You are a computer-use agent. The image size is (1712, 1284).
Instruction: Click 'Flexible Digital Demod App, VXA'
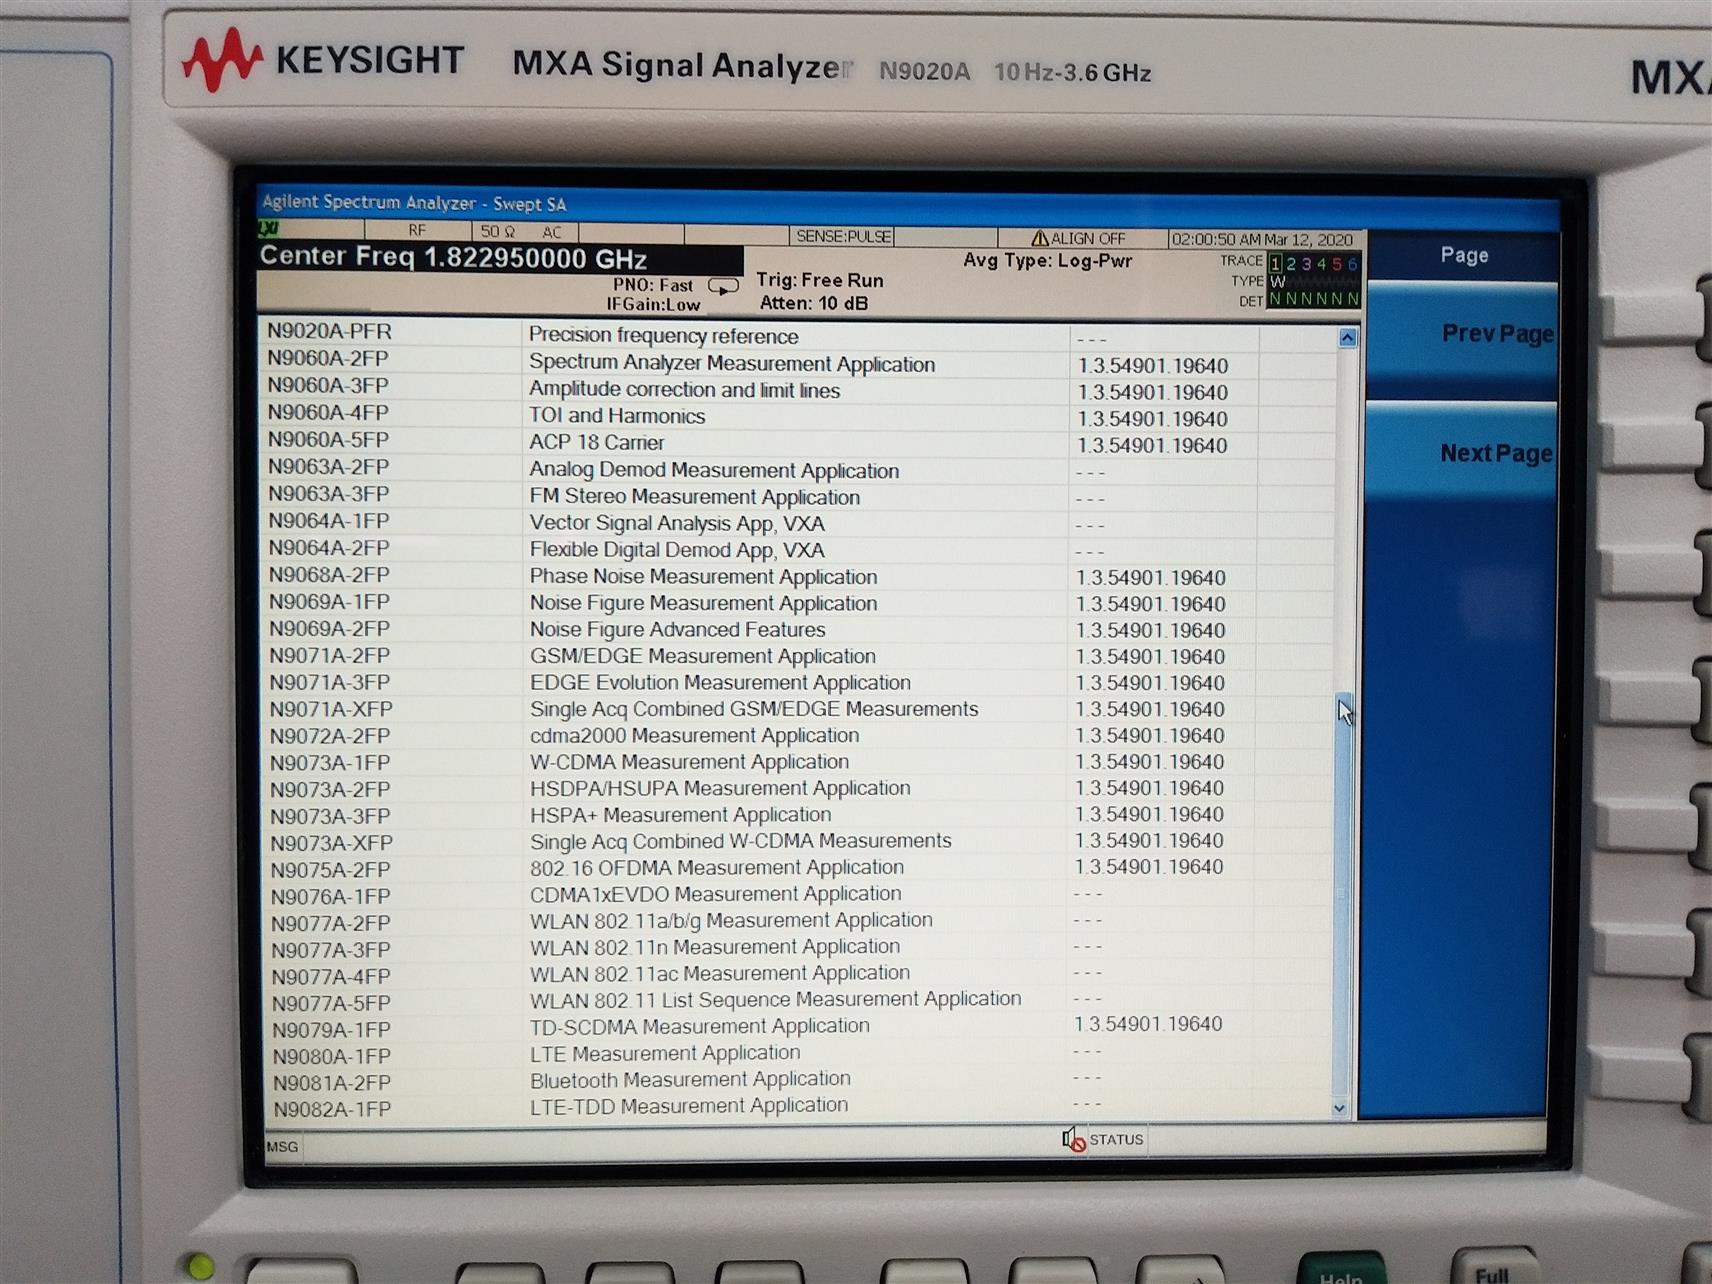tap(677, 550)
